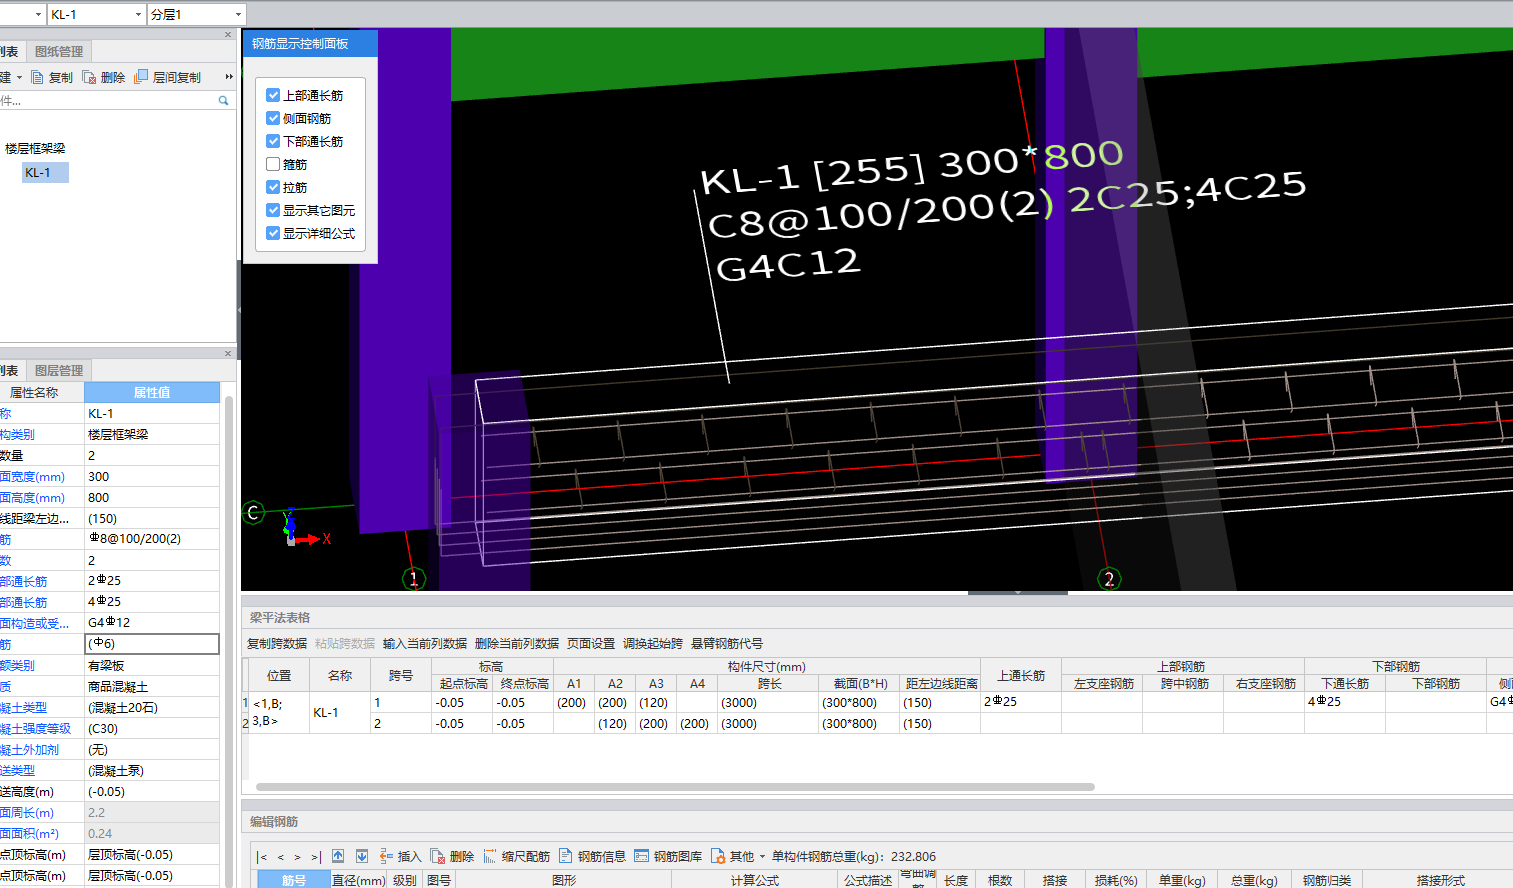Toggle the 下部通长筋 checkbox
The width and height of the screenshot is (1513, 888).
click(273, 141)
